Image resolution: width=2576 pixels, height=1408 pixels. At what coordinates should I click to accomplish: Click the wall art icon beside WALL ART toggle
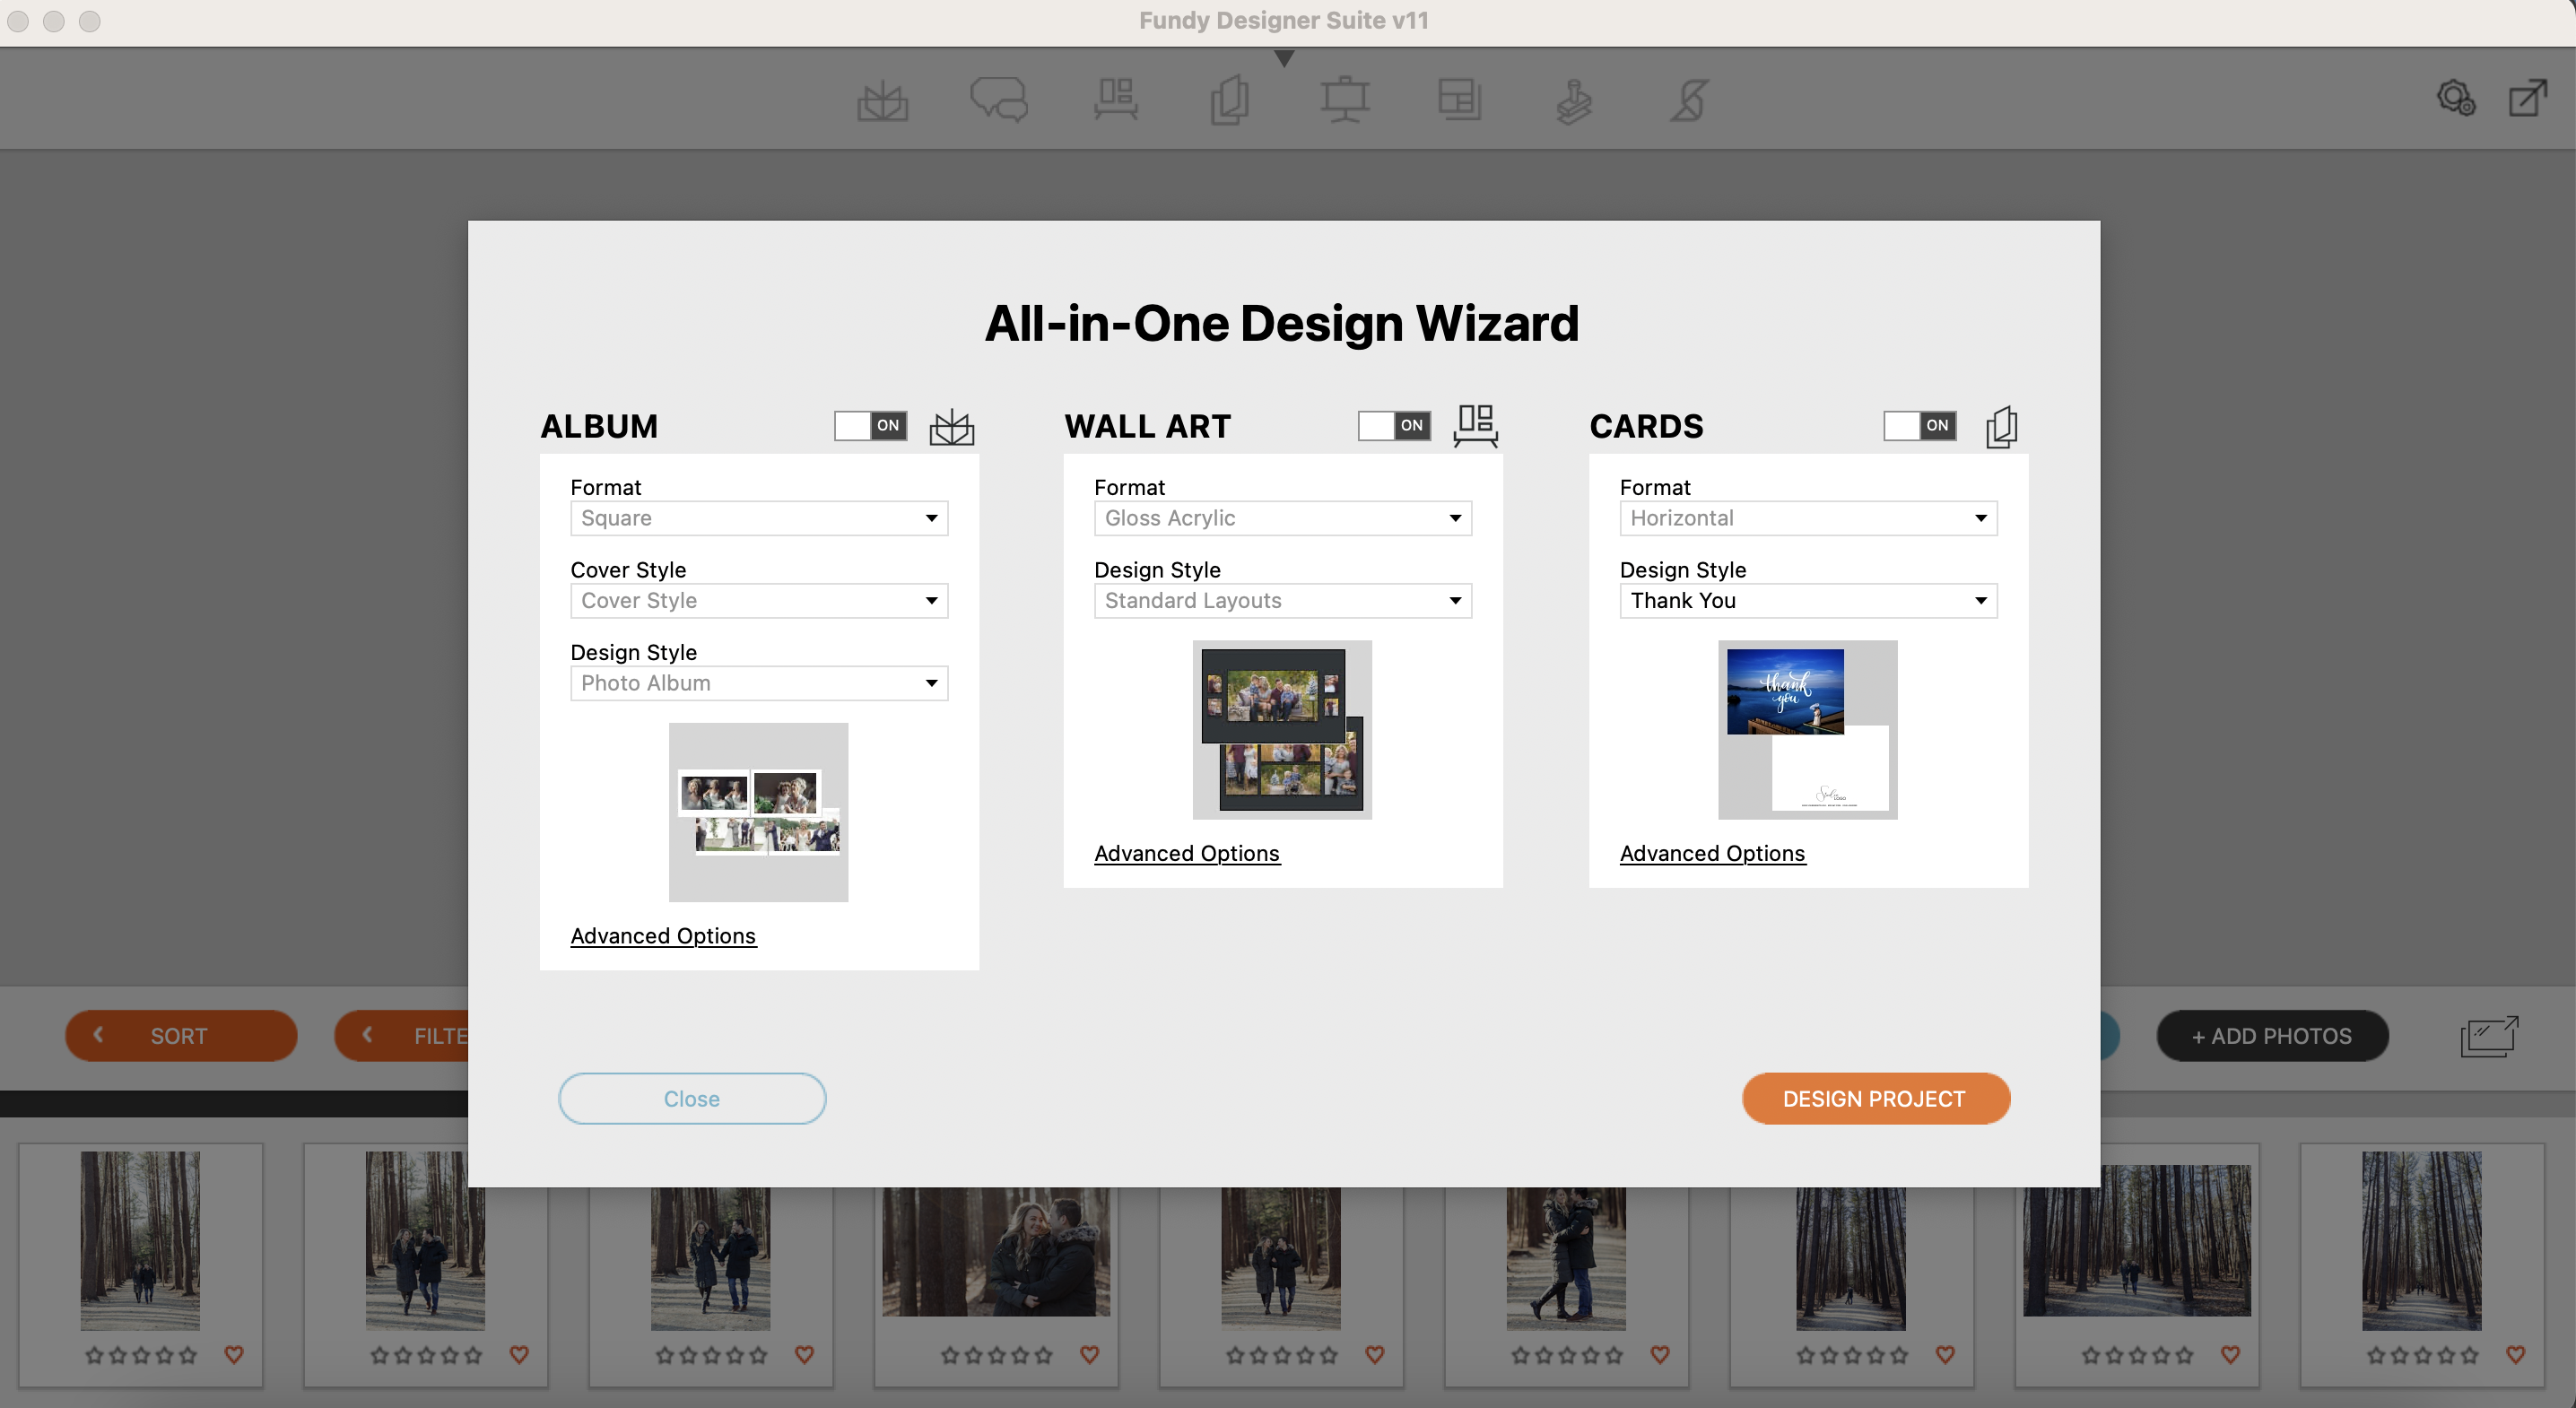point(1475,426)
